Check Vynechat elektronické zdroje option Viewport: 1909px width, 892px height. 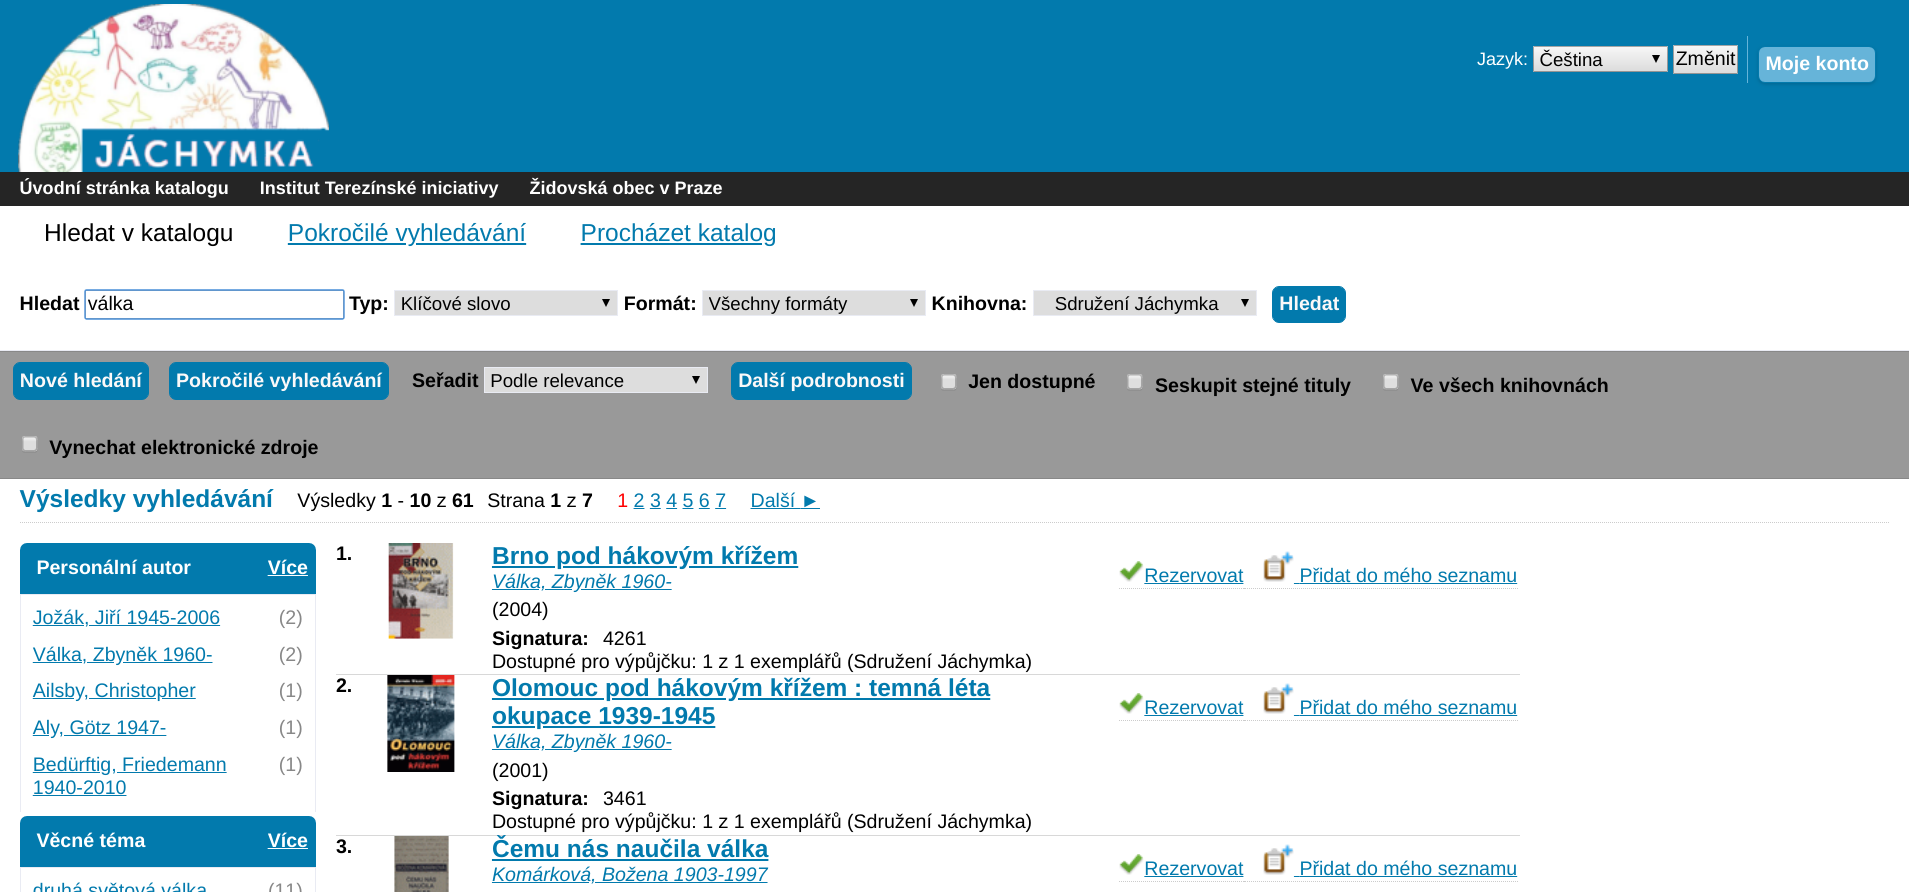pyautogui.click(x=30, y=444)
